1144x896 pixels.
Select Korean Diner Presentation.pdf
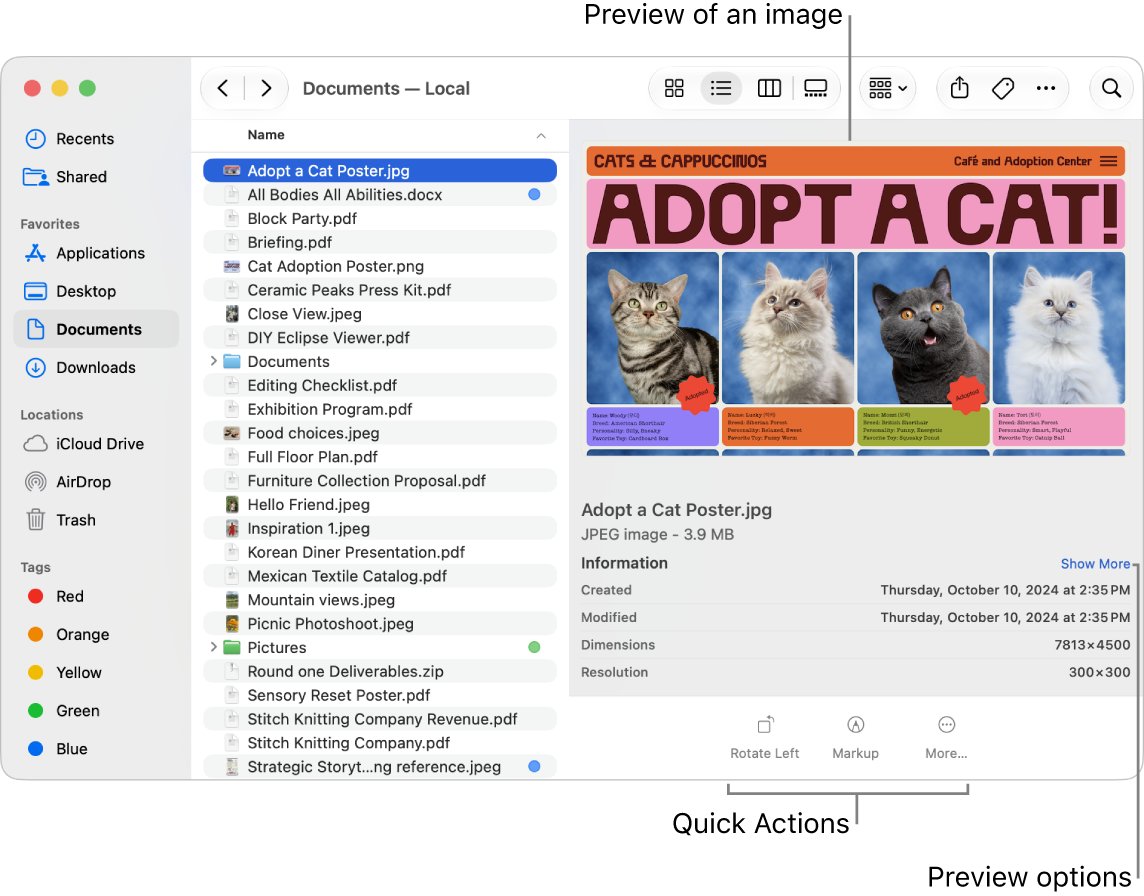point(379,552)
